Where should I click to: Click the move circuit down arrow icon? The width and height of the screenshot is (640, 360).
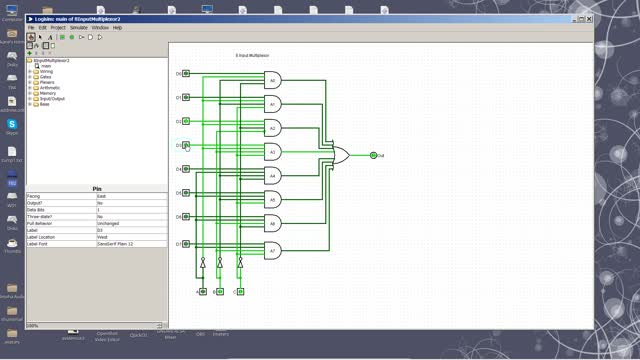click(43, 53)
